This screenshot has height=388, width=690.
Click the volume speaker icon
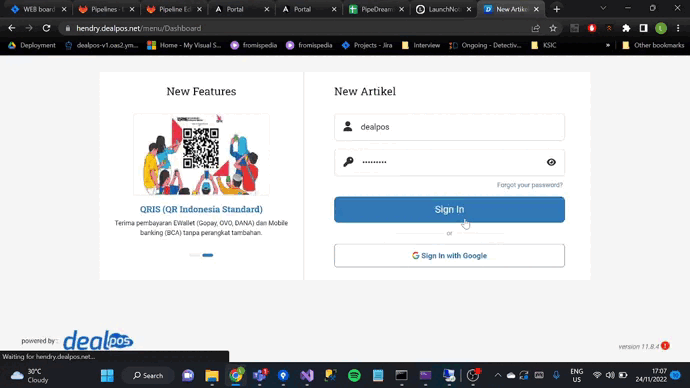tap(610, 375)
